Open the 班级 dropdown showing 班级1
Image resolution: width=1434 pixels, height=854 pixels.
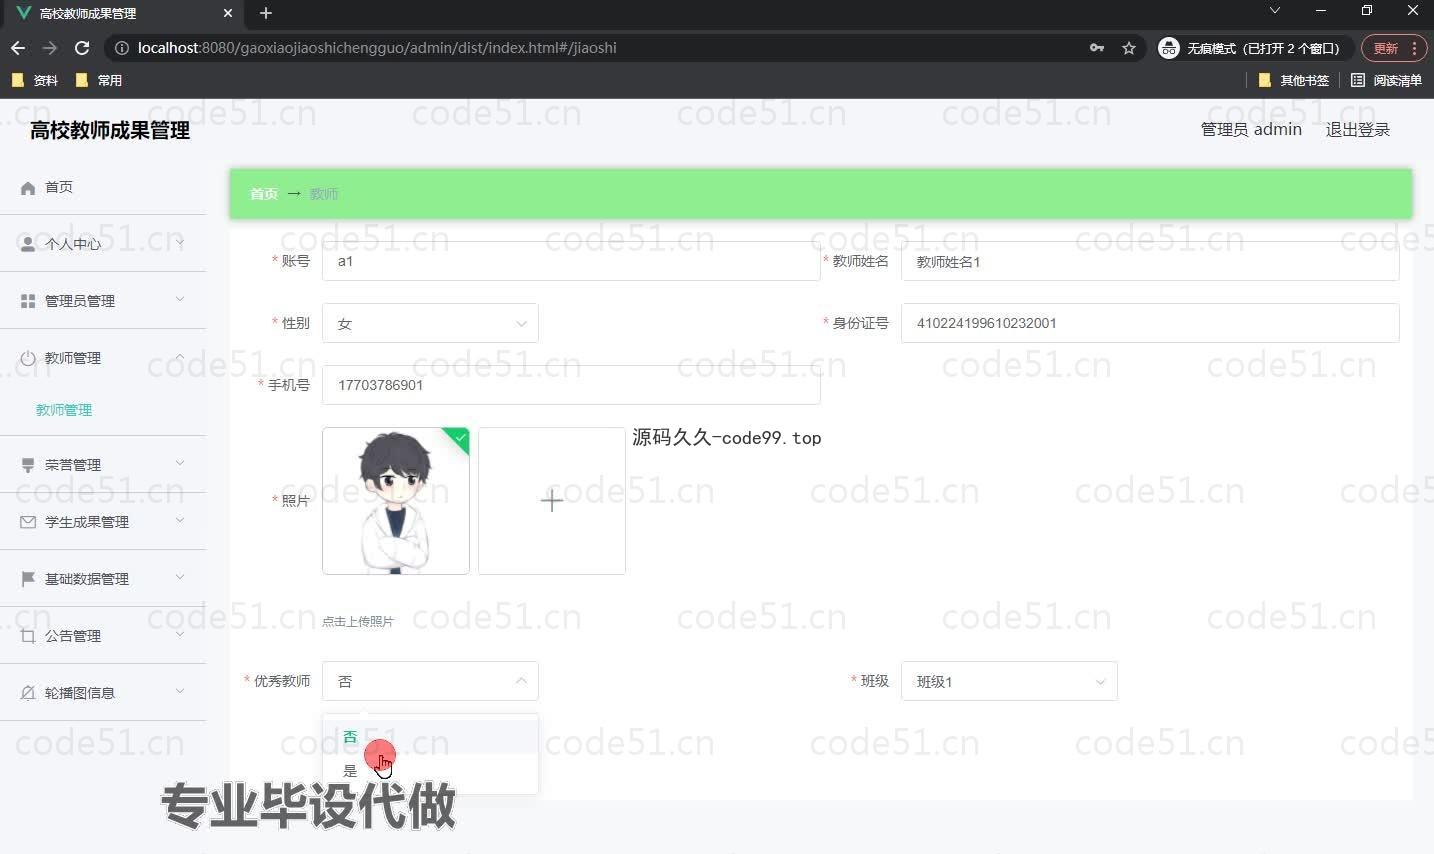[x=1009, y=681]
